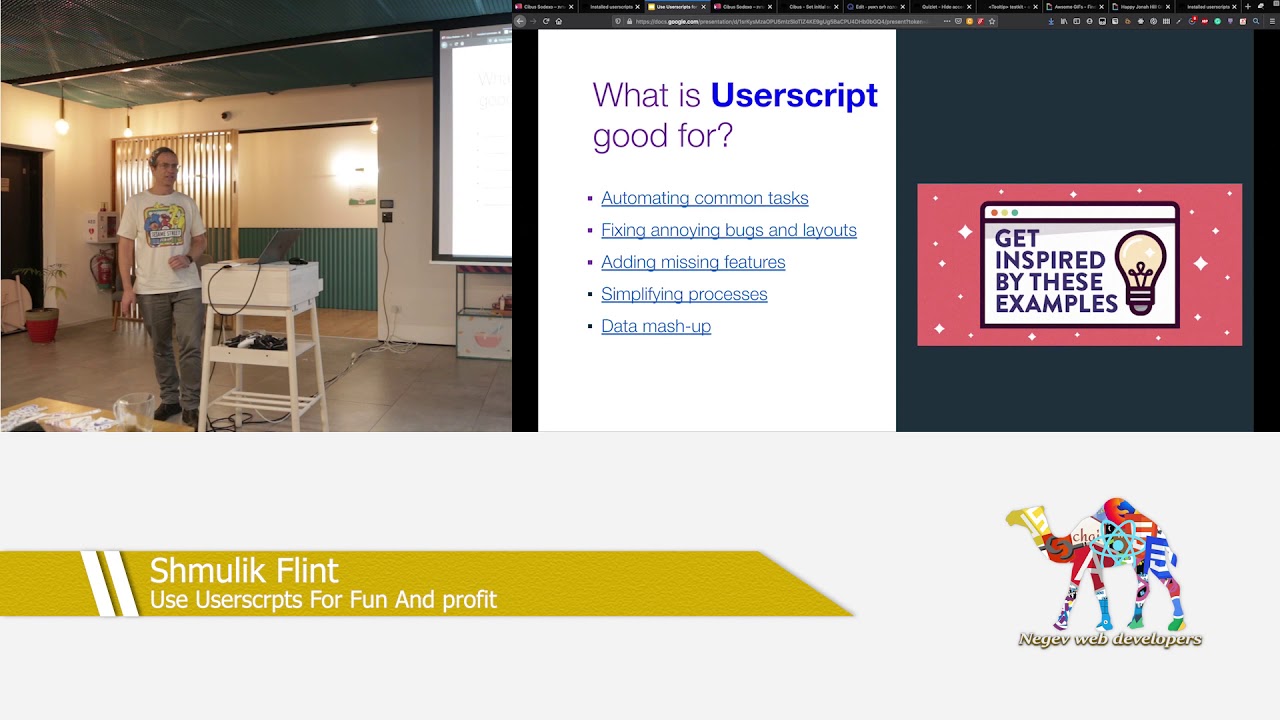The width and height of the screenshot is (1280, 720).
Task: Open the 'Data mash-up' link
Action: (656, 326)
